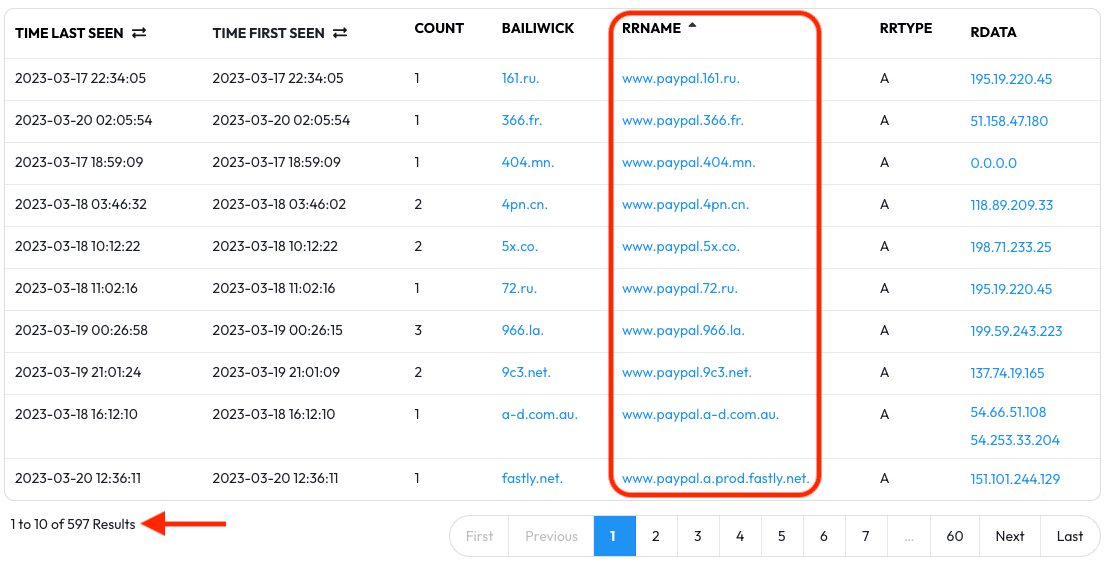The image size is (1108, 572).
Task: Open bailiwick link 161.ru.
Action: (520, 78)
